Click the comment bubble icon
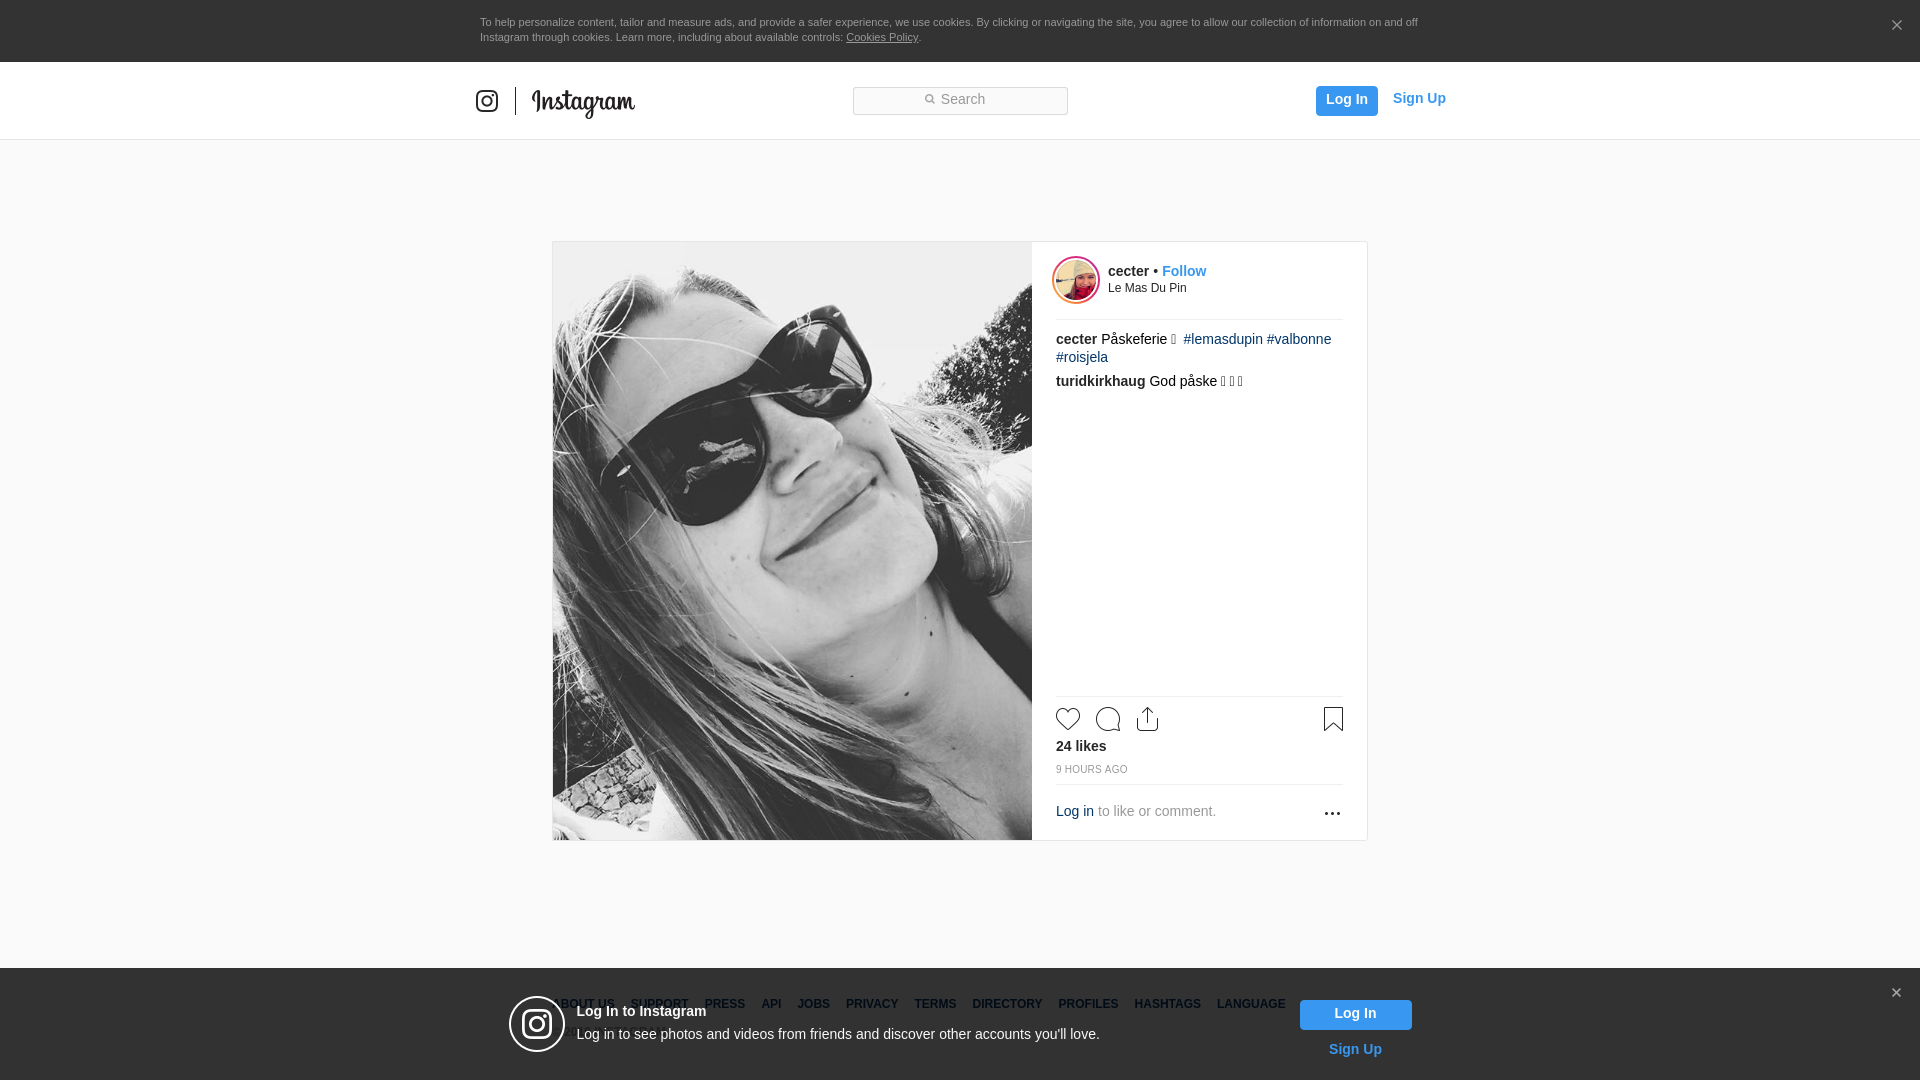Viewport: 1920px width, 1080px height. (x=1108, y=719)
